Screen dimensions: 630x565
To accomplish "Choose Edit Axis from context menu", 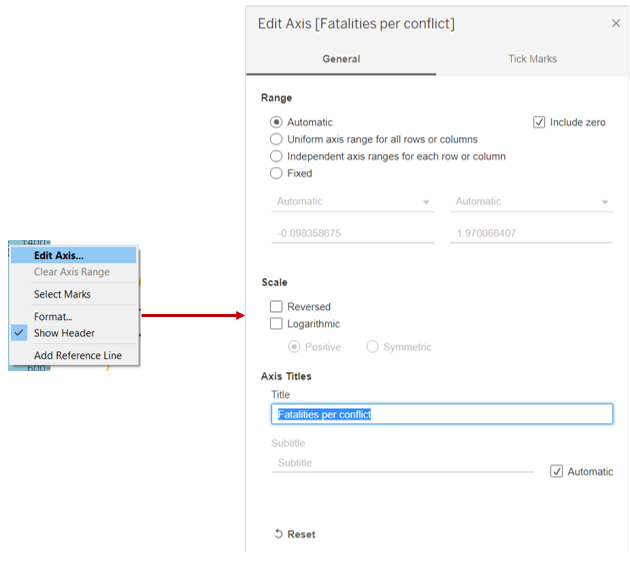I will pyautogui.click(x=59, y=255).
